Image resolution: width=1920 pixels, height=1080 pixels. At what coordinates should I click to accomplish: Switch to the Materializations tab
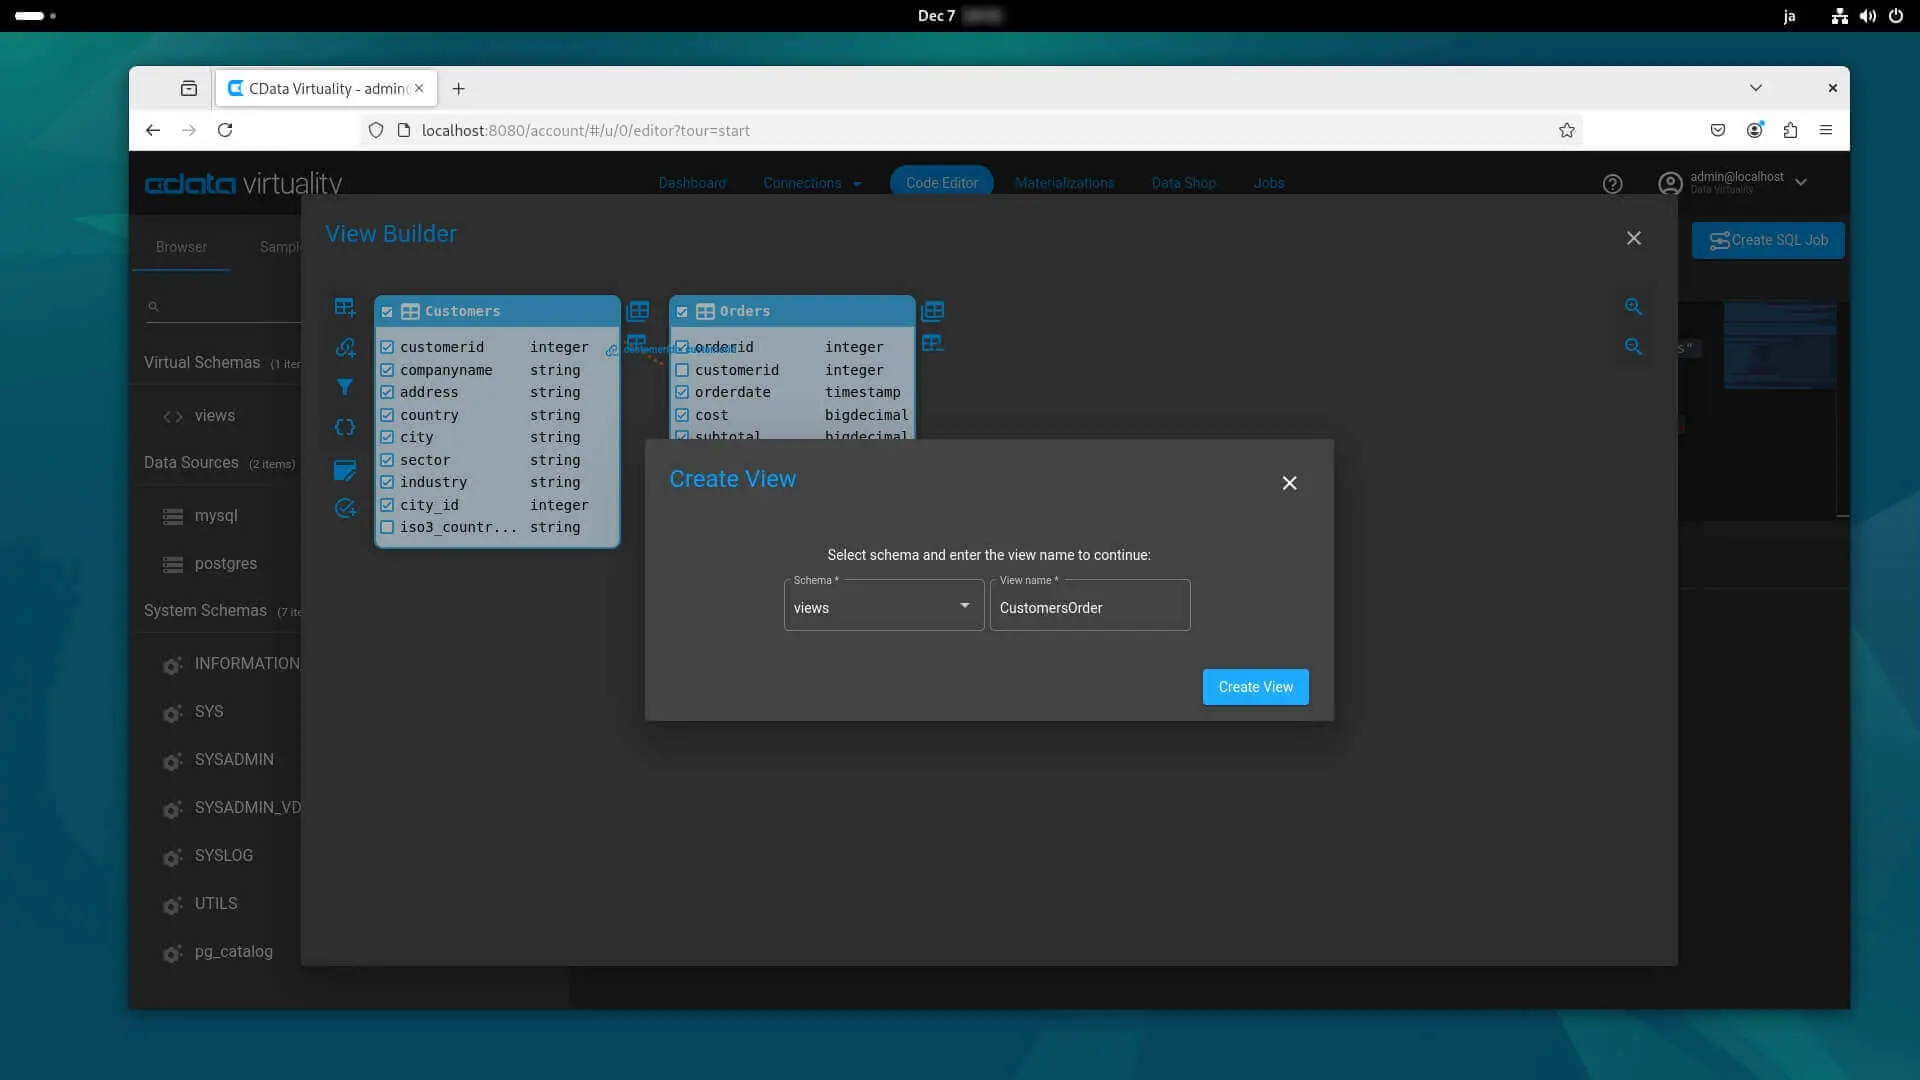coord(1064,183)
